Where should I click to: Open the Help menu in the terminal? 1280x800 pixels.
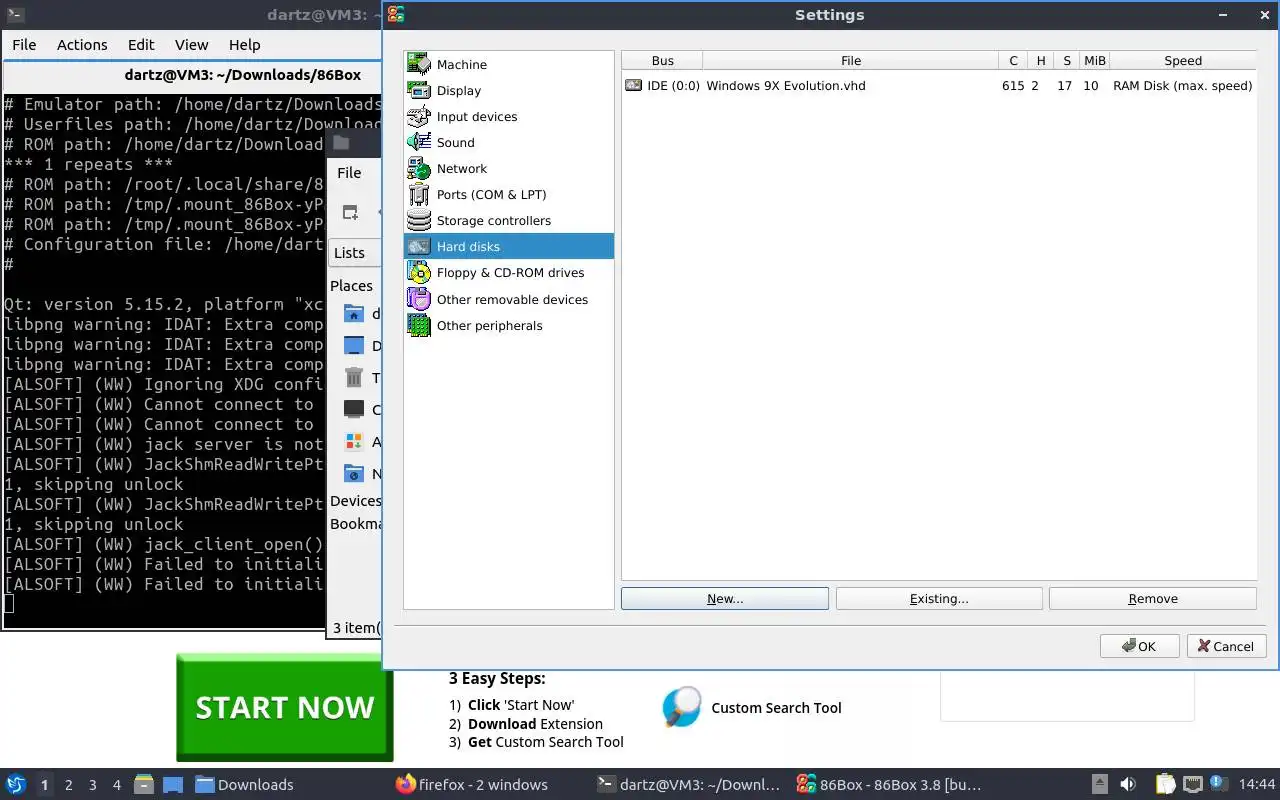pyautogui.click(x=244, y=44)
